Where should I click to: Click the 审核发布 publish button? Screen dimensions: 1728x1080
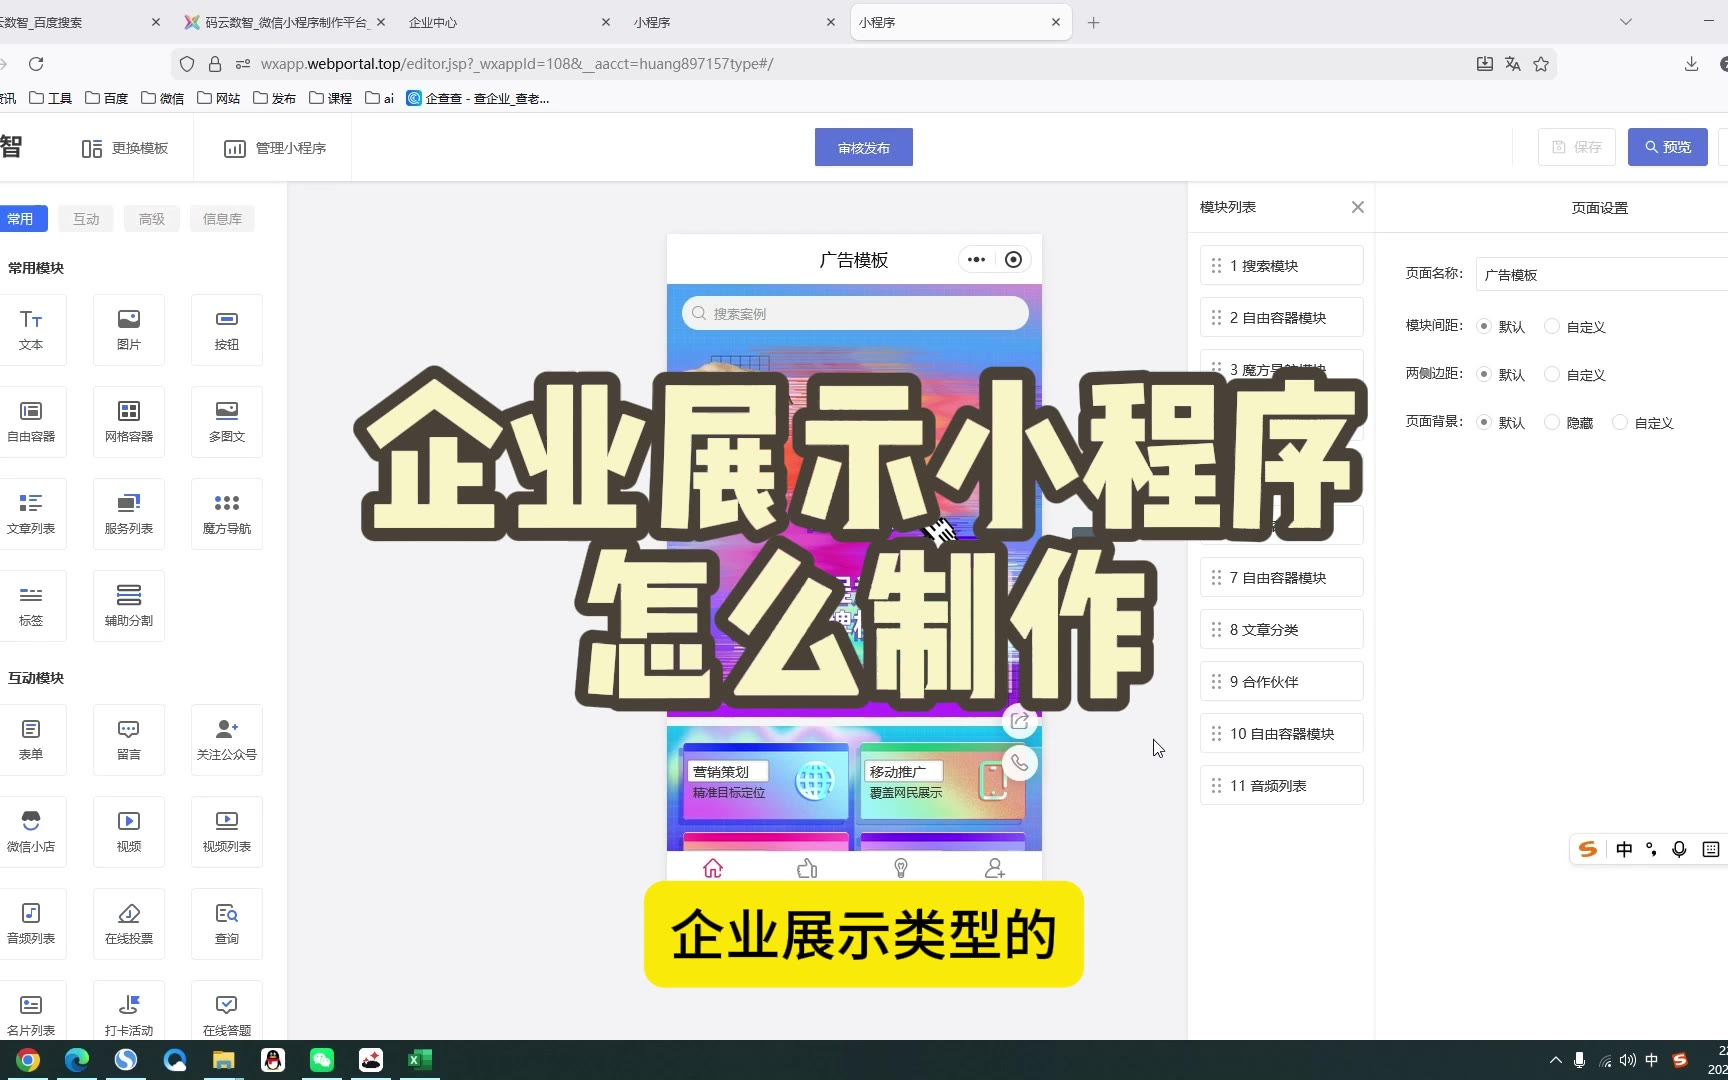coord(863,147)
